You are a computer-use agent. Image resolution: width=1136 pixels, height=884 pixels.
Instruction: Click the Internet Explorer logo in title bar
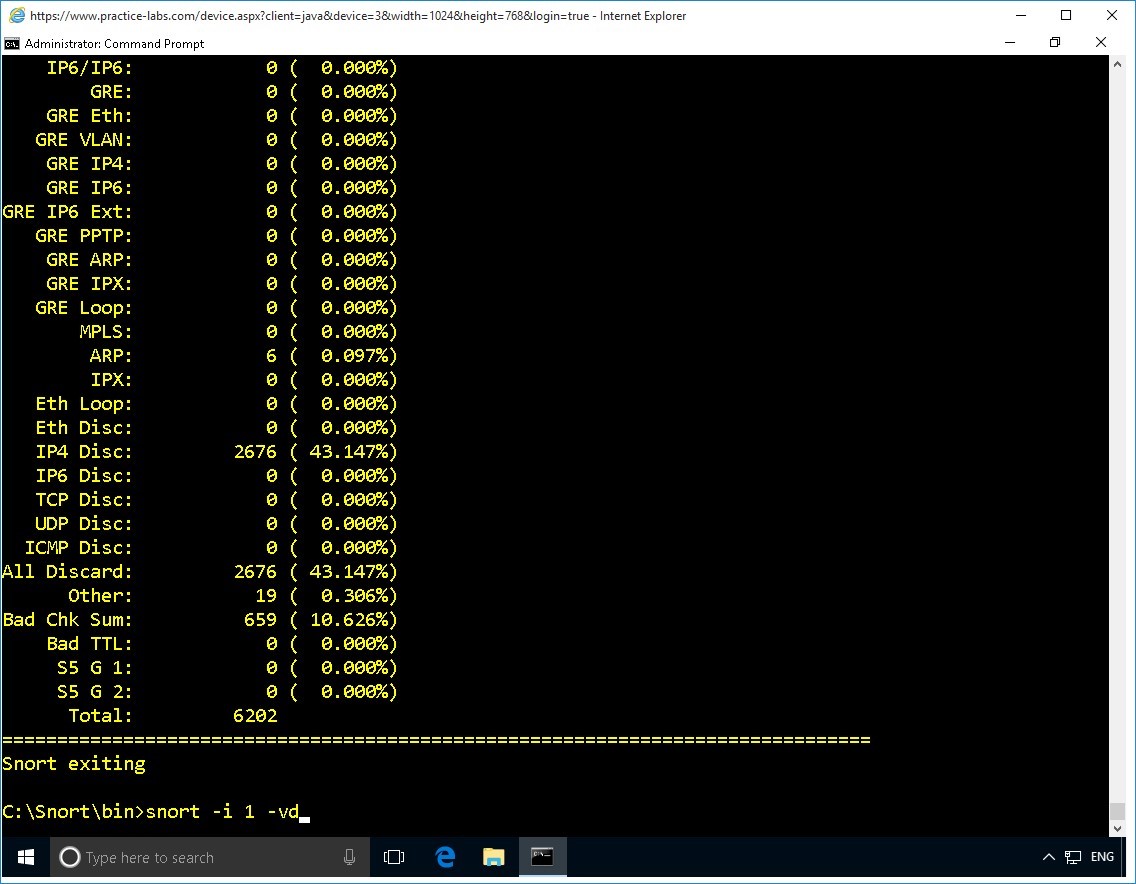coord(15,16)
